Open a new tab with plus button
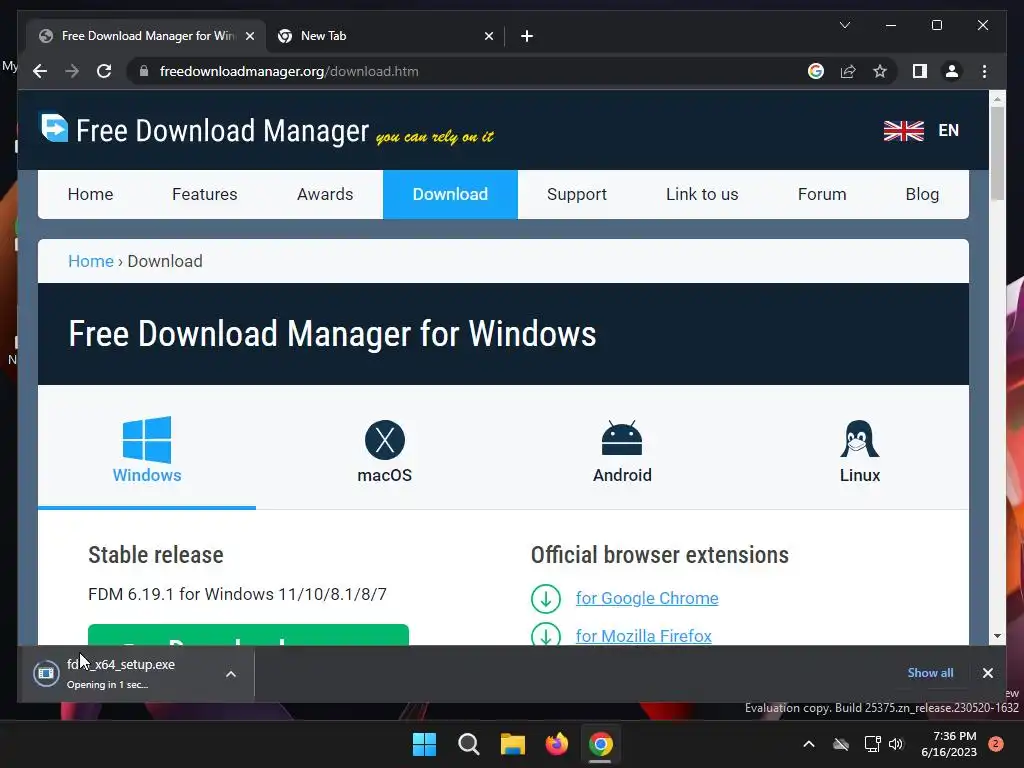Viewport: 1024px width, 768px height. point(527,36)
